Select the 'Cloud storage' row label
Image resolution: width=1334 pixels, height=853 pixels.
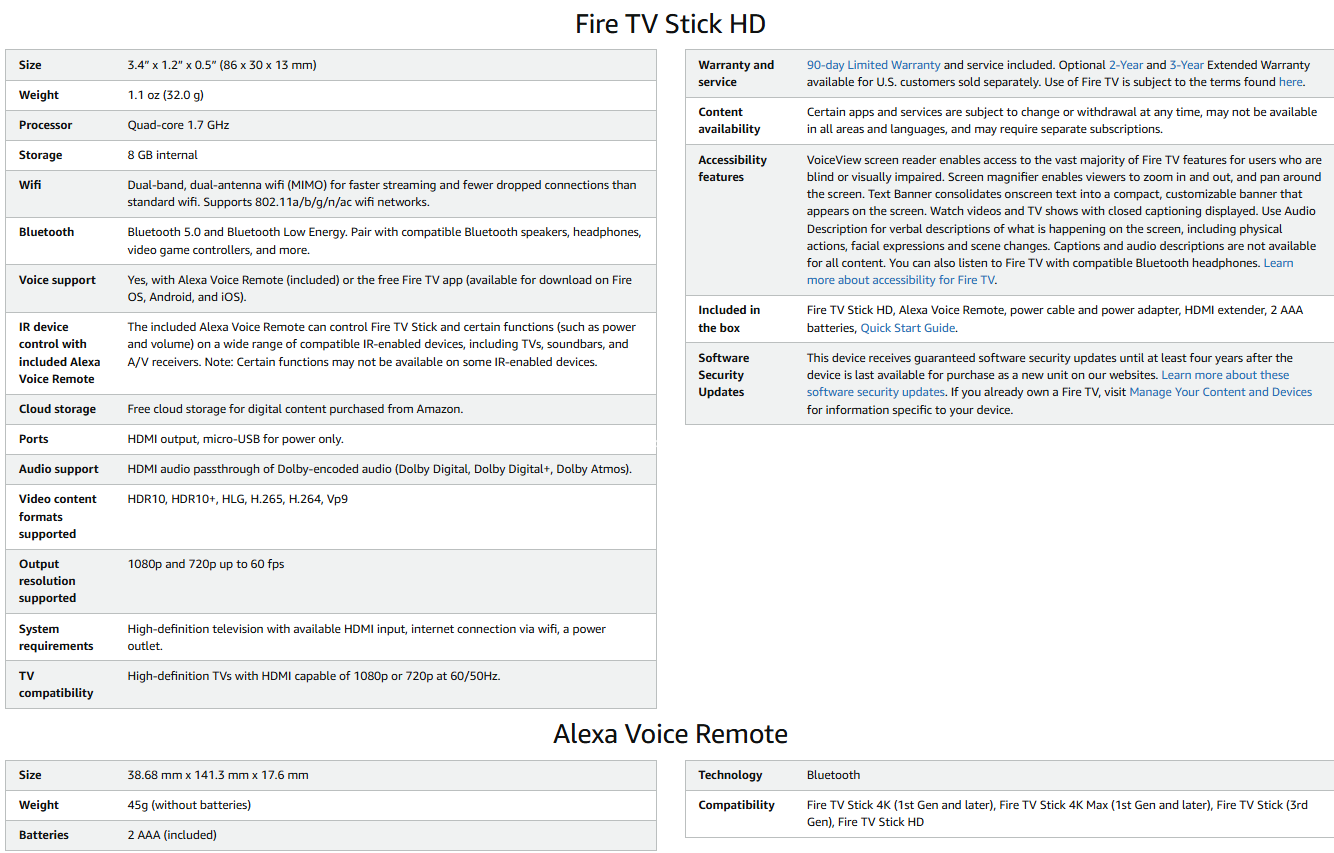[57, 409]
